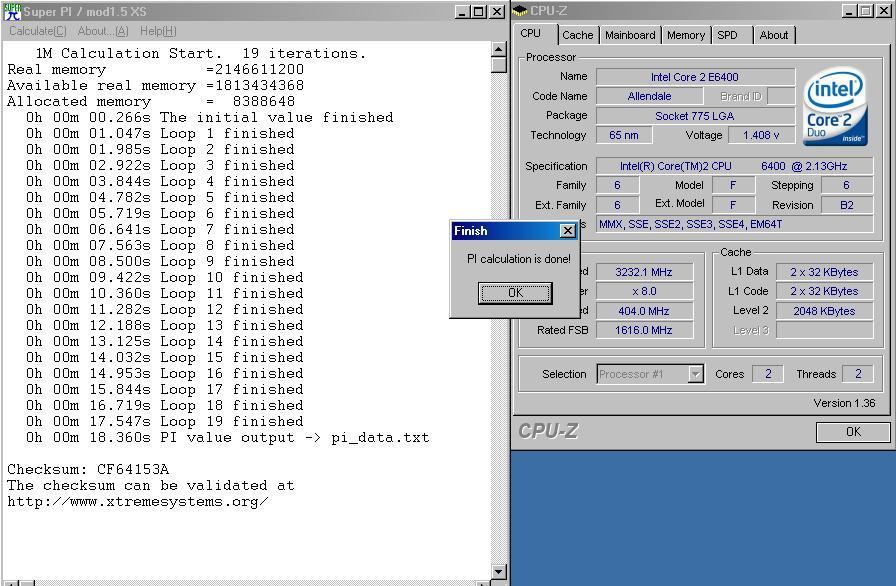
Task: Click the Cores count value
Action: [x=768, y=374]
